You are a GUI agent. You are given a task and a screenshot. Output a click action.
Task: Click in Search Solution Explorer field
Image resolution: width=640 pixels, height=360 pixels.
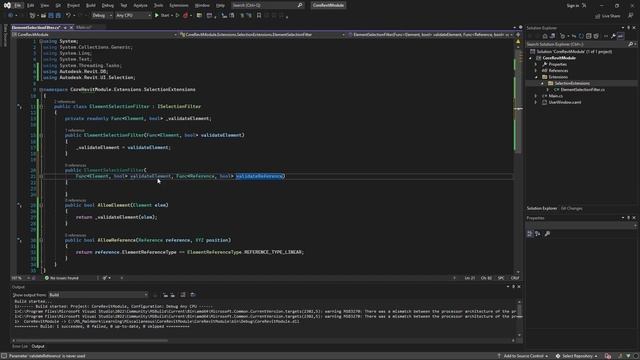point(576,44)
